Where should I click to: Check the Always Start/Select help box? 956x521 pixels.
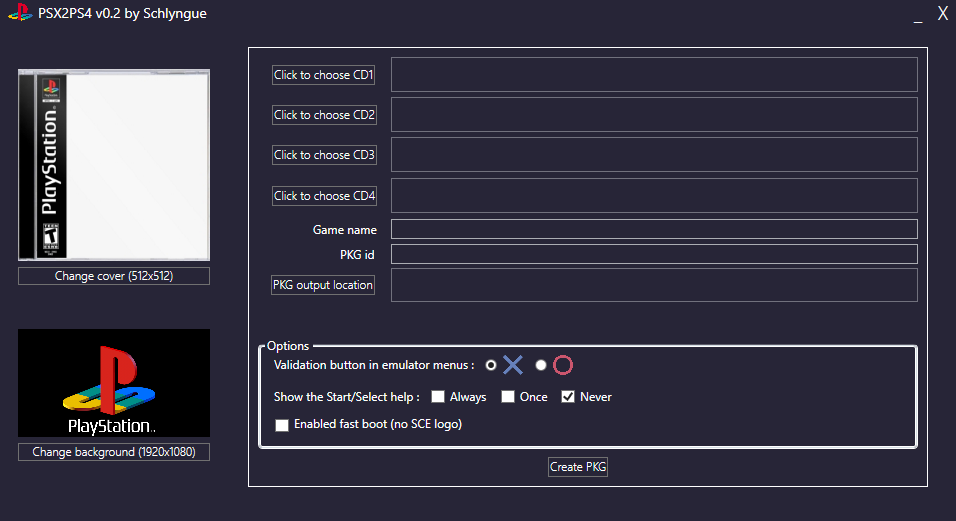tap(438, 397)
